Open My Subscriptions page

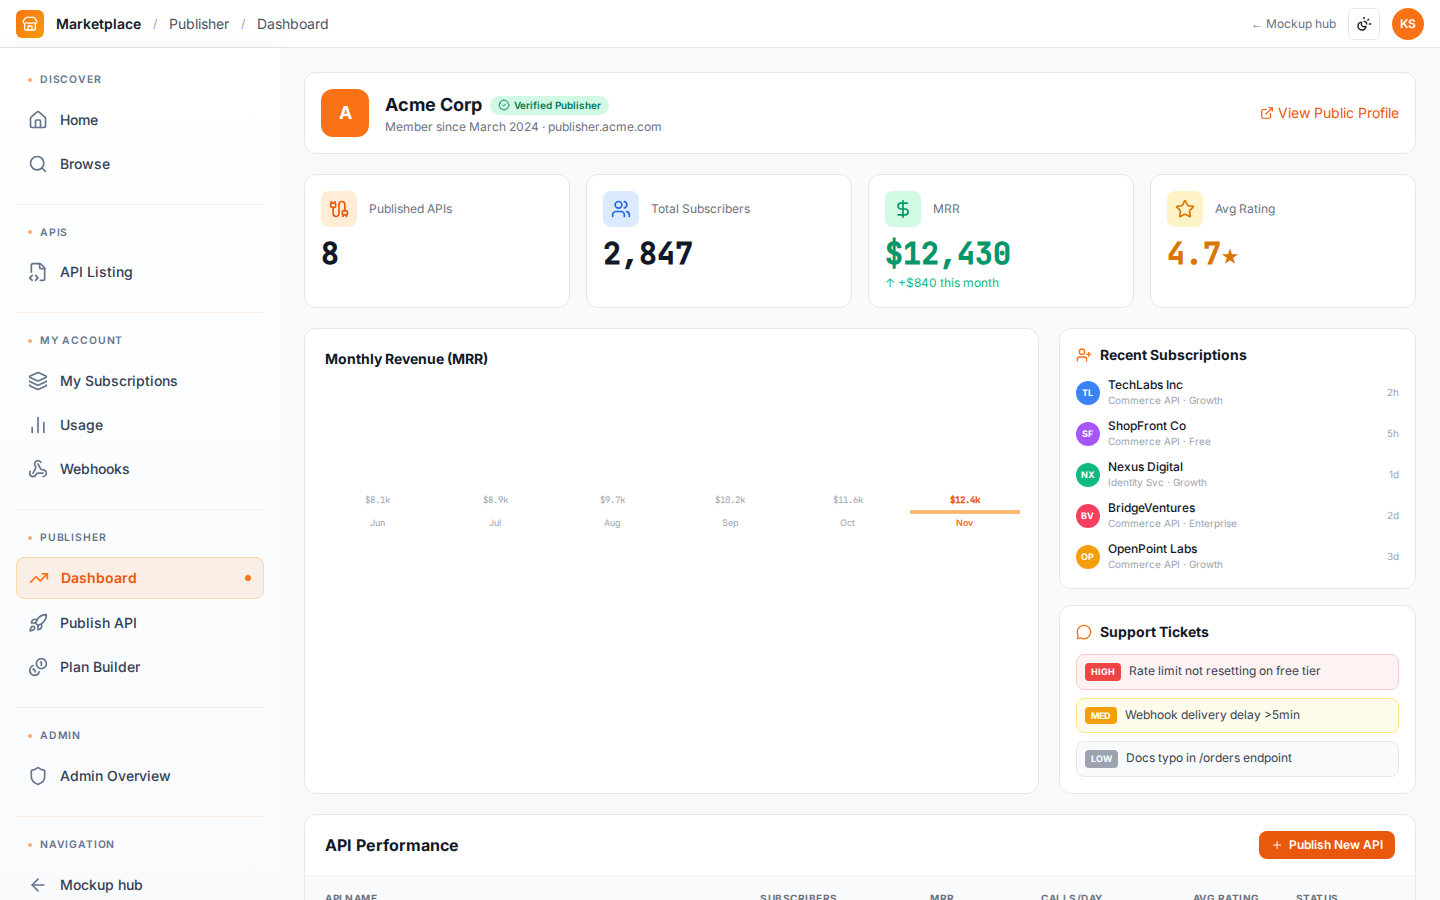click(140, 381)
